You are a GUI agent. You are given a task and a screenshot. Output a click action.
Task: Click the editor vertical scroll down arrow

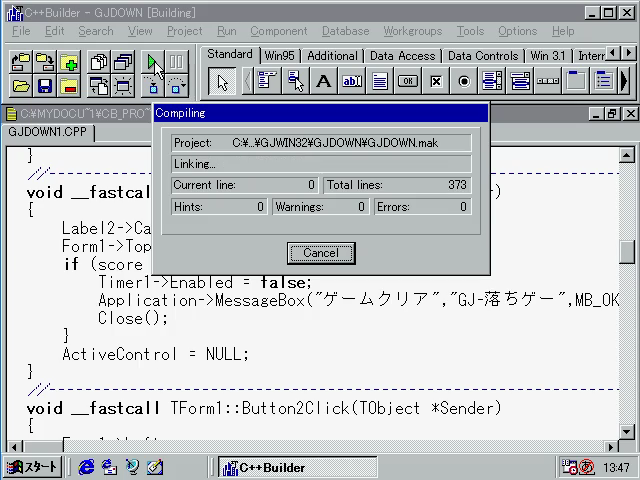tap(626, 431)
